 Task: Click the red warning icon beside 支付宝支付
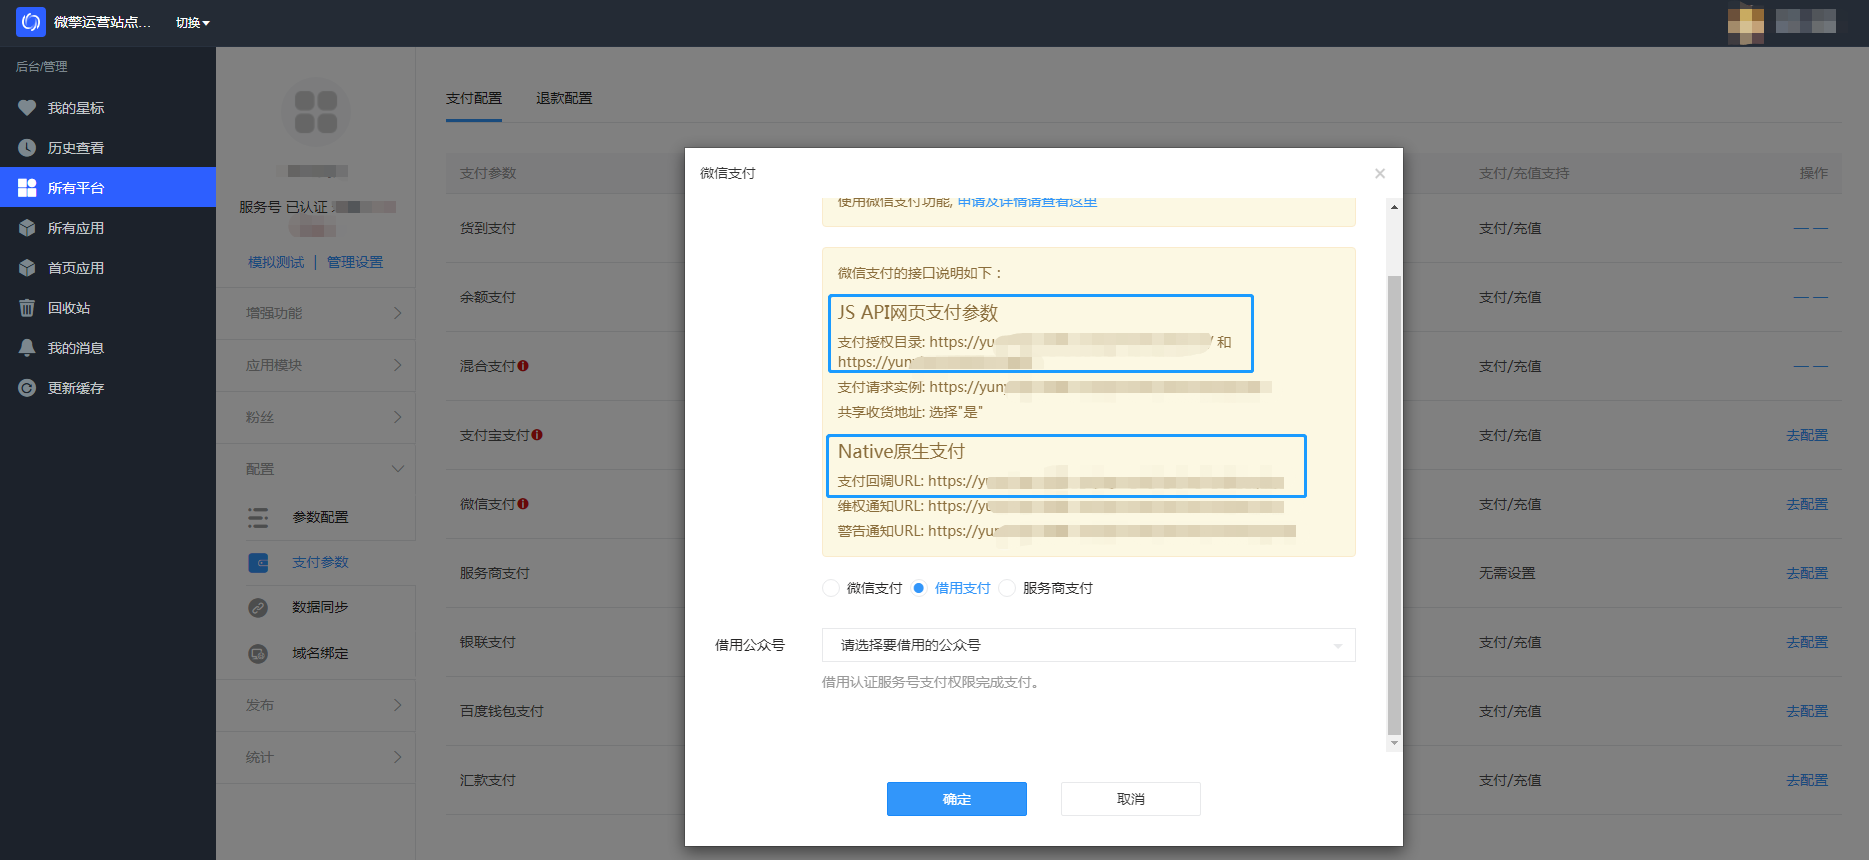coord(537,435)
